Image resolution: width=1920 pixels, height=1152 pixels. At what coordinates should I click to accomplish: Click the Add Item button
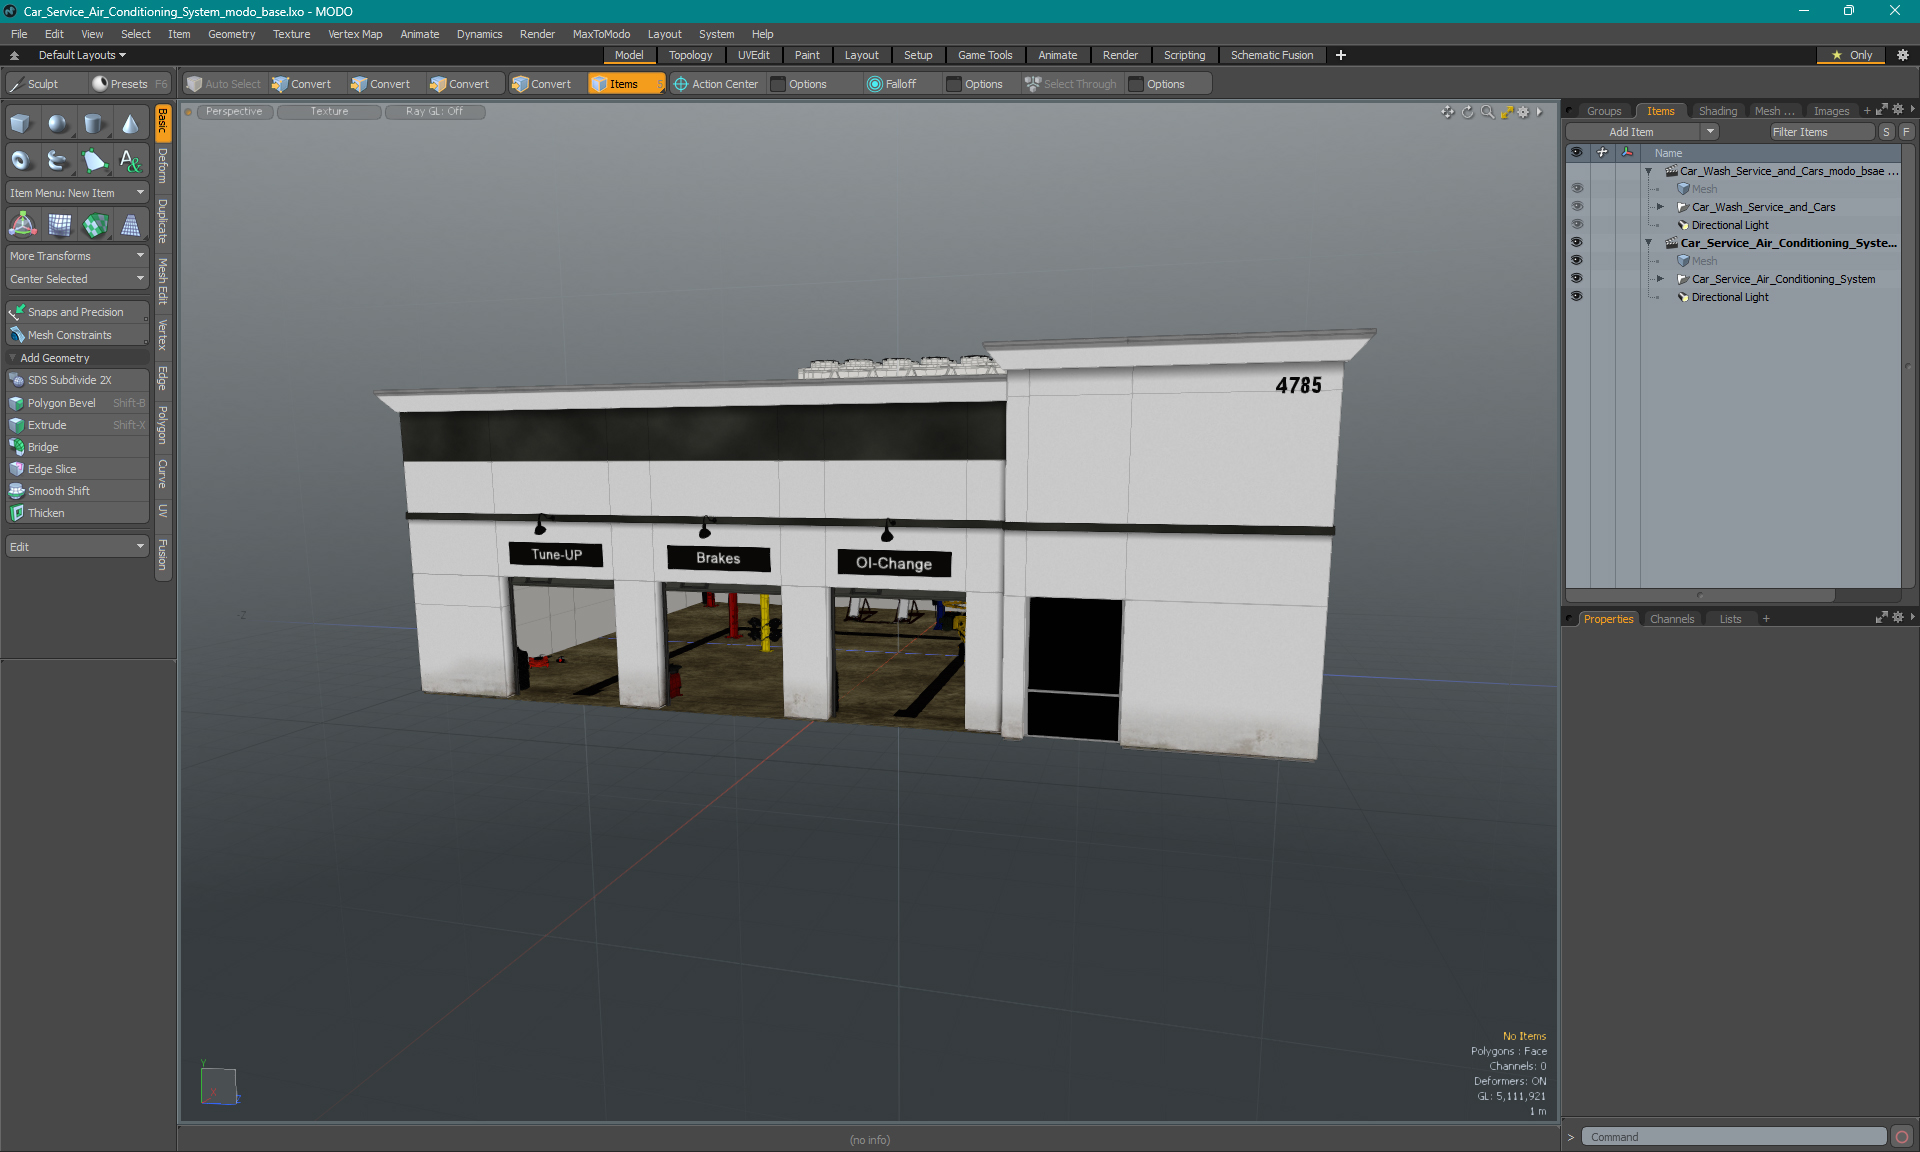pos(1635,129)
